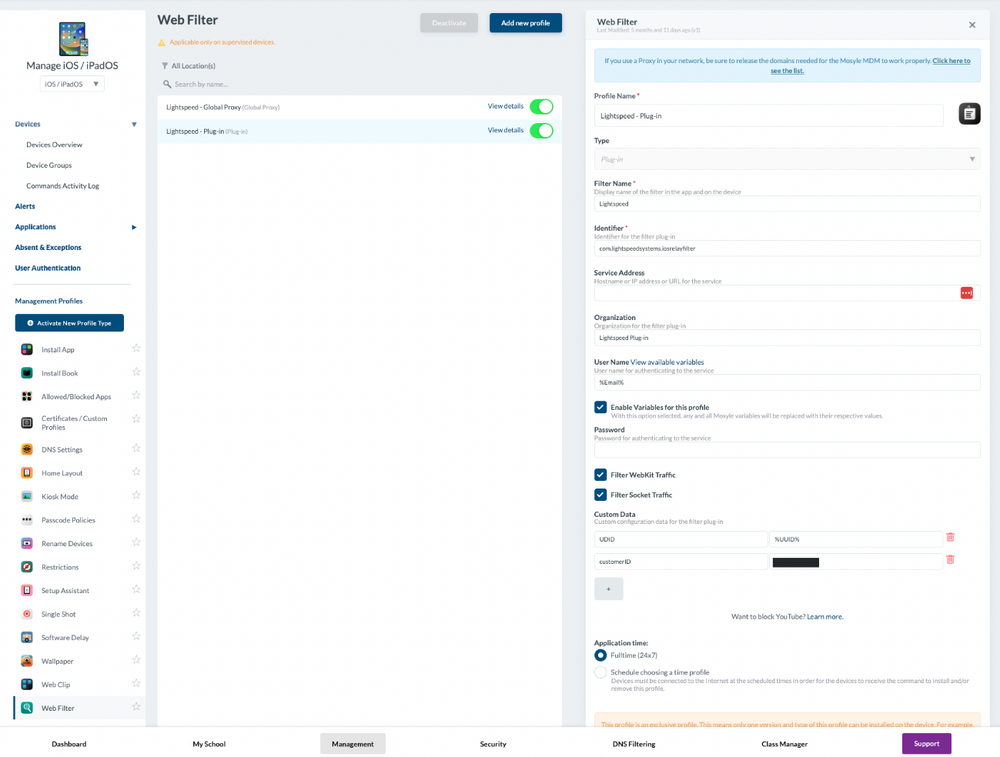Open the Software Delay profile icon
Screen dimensions: 1000x757
(27, 638)
